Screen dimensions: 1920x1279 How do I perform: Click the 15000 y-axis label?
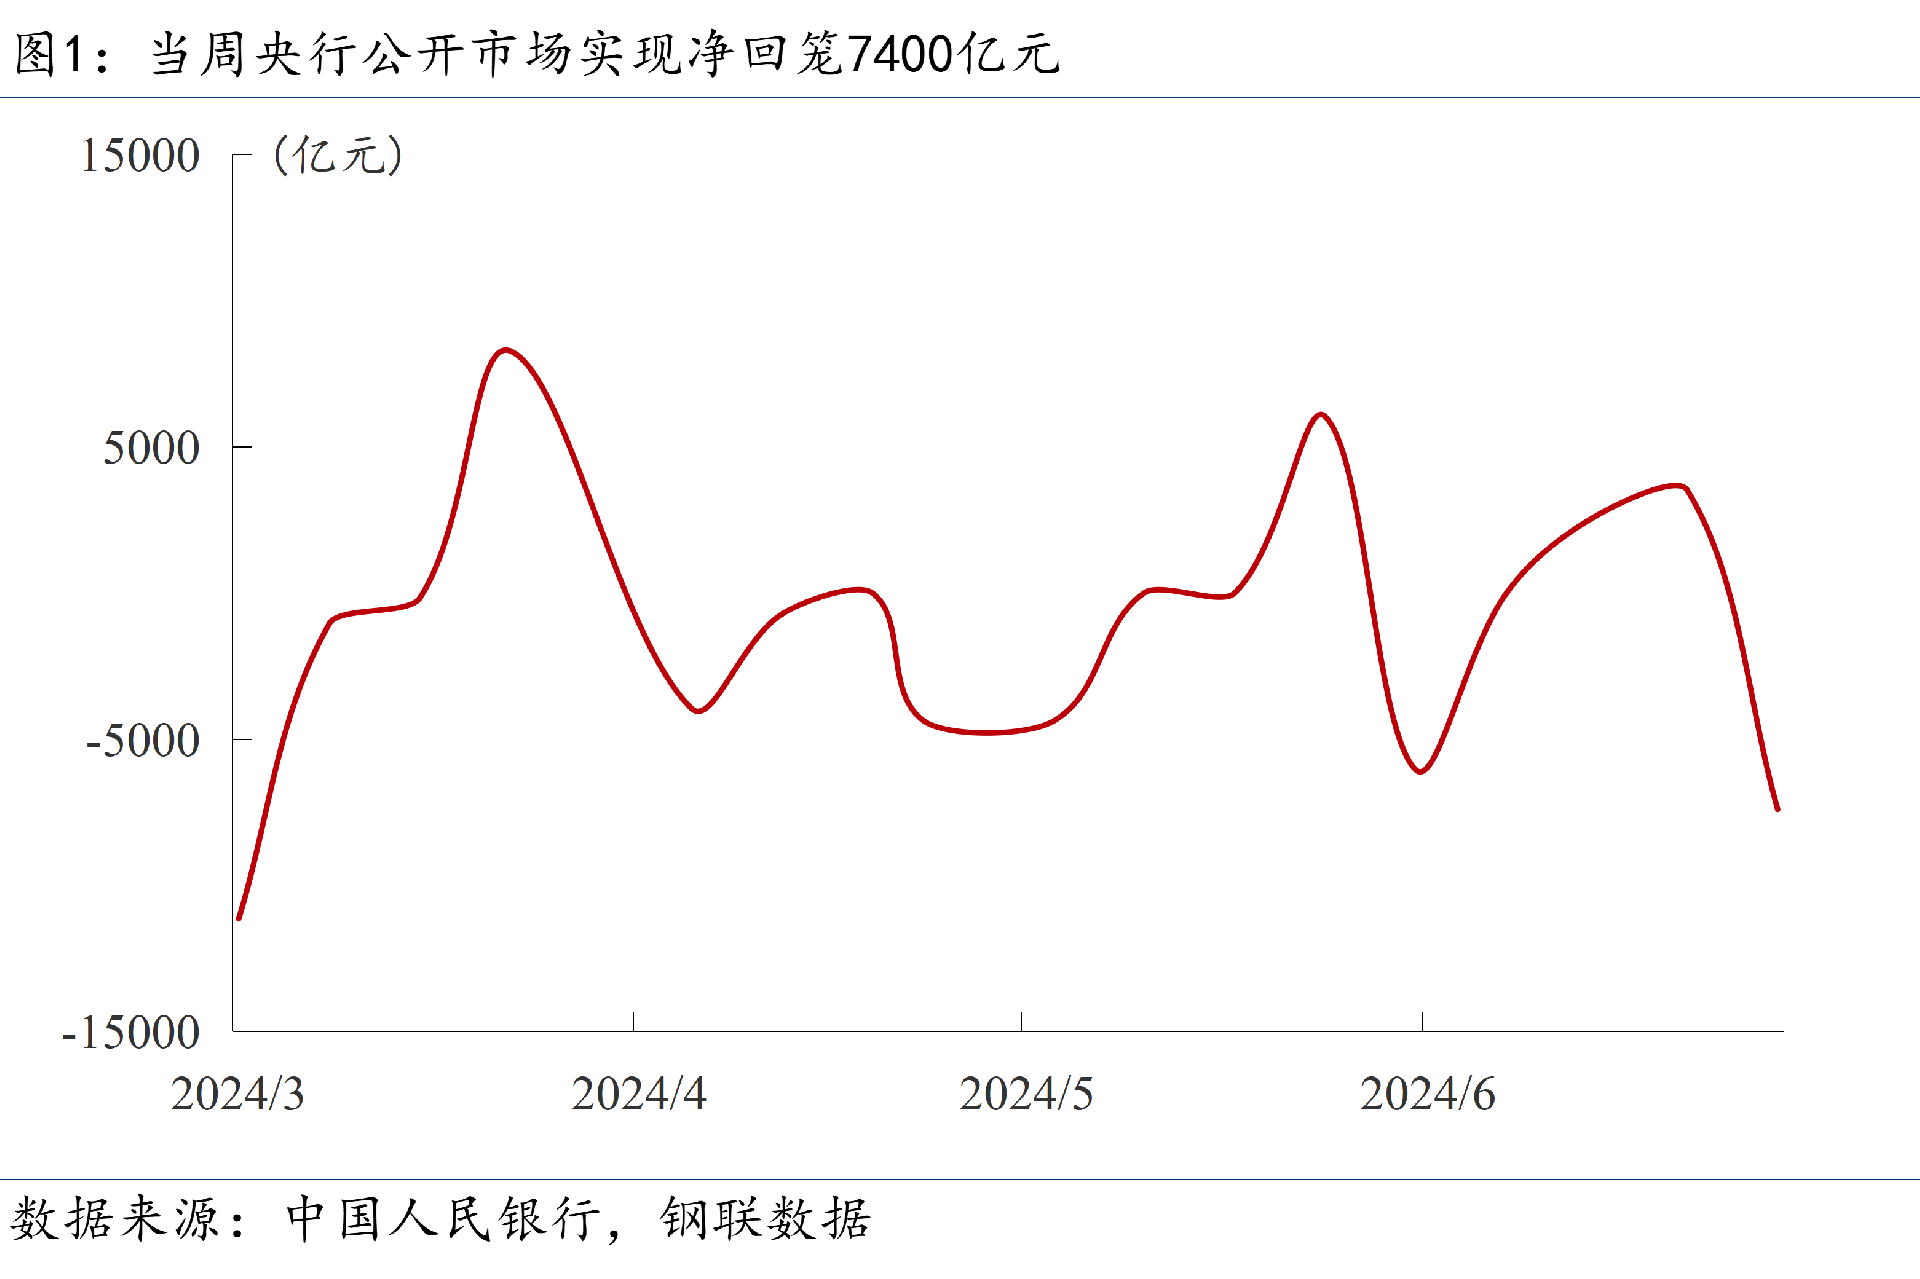(140, 156)
